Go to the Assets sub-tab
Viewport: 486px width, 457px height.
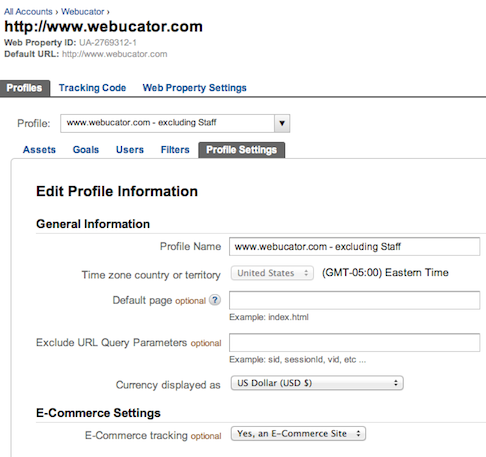click(x=39, y=150)
